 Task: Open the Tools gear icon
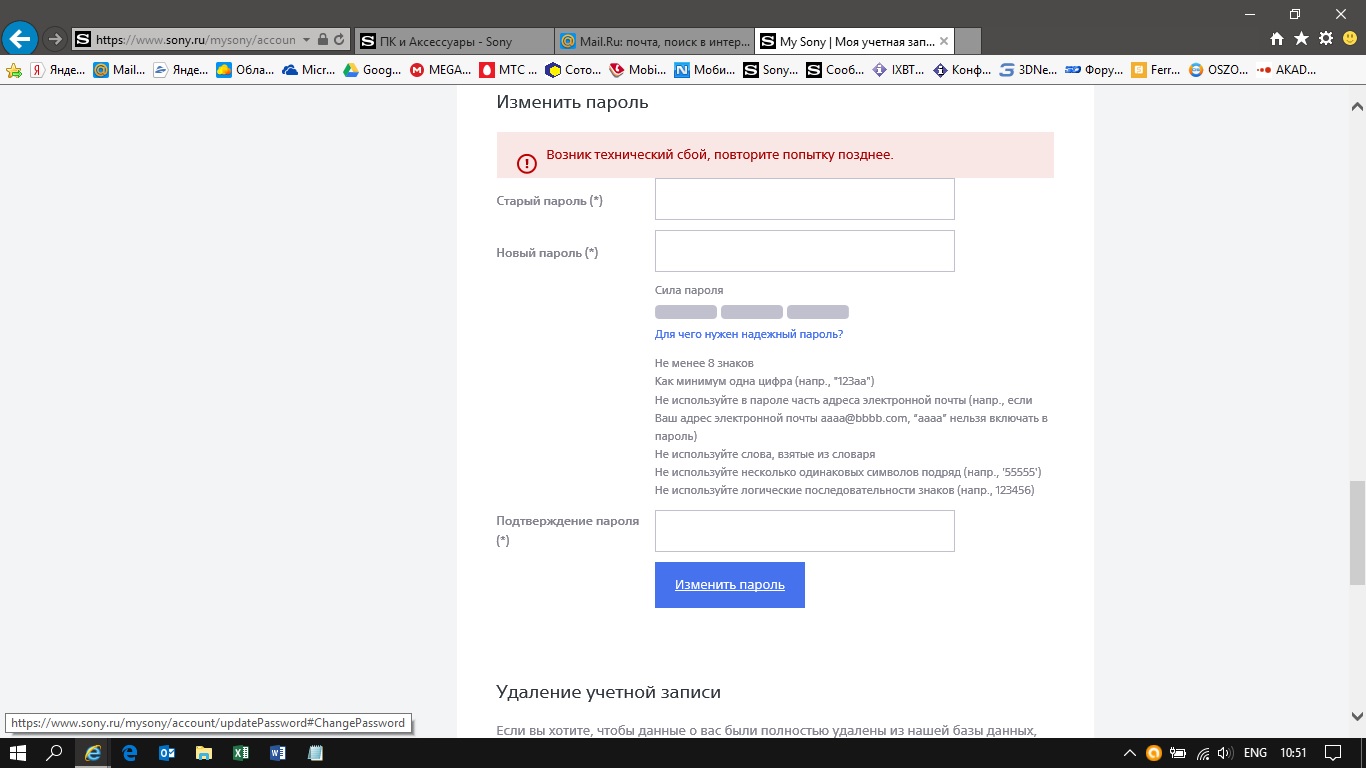[1326, 39]
